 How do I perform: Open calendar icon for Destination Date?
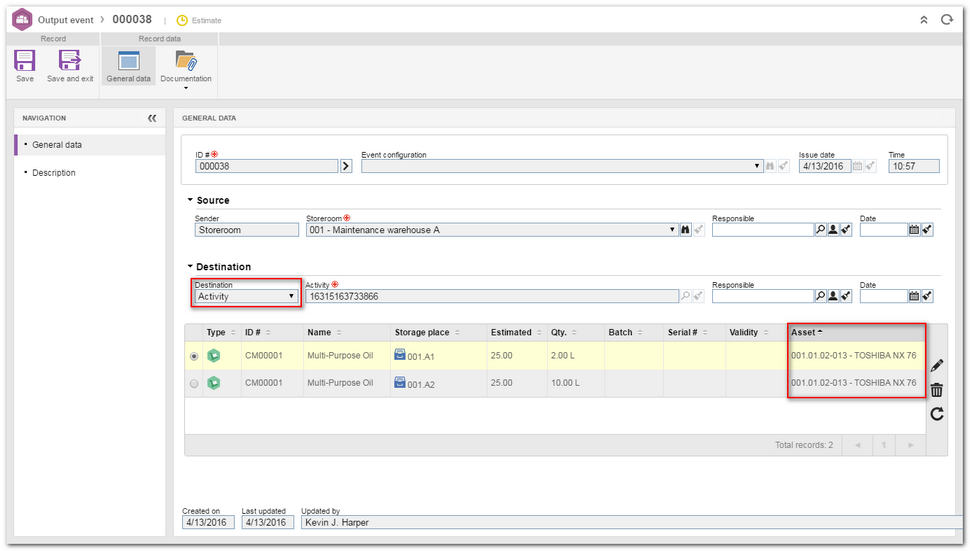pyautogui.click(x=914, y=296)
